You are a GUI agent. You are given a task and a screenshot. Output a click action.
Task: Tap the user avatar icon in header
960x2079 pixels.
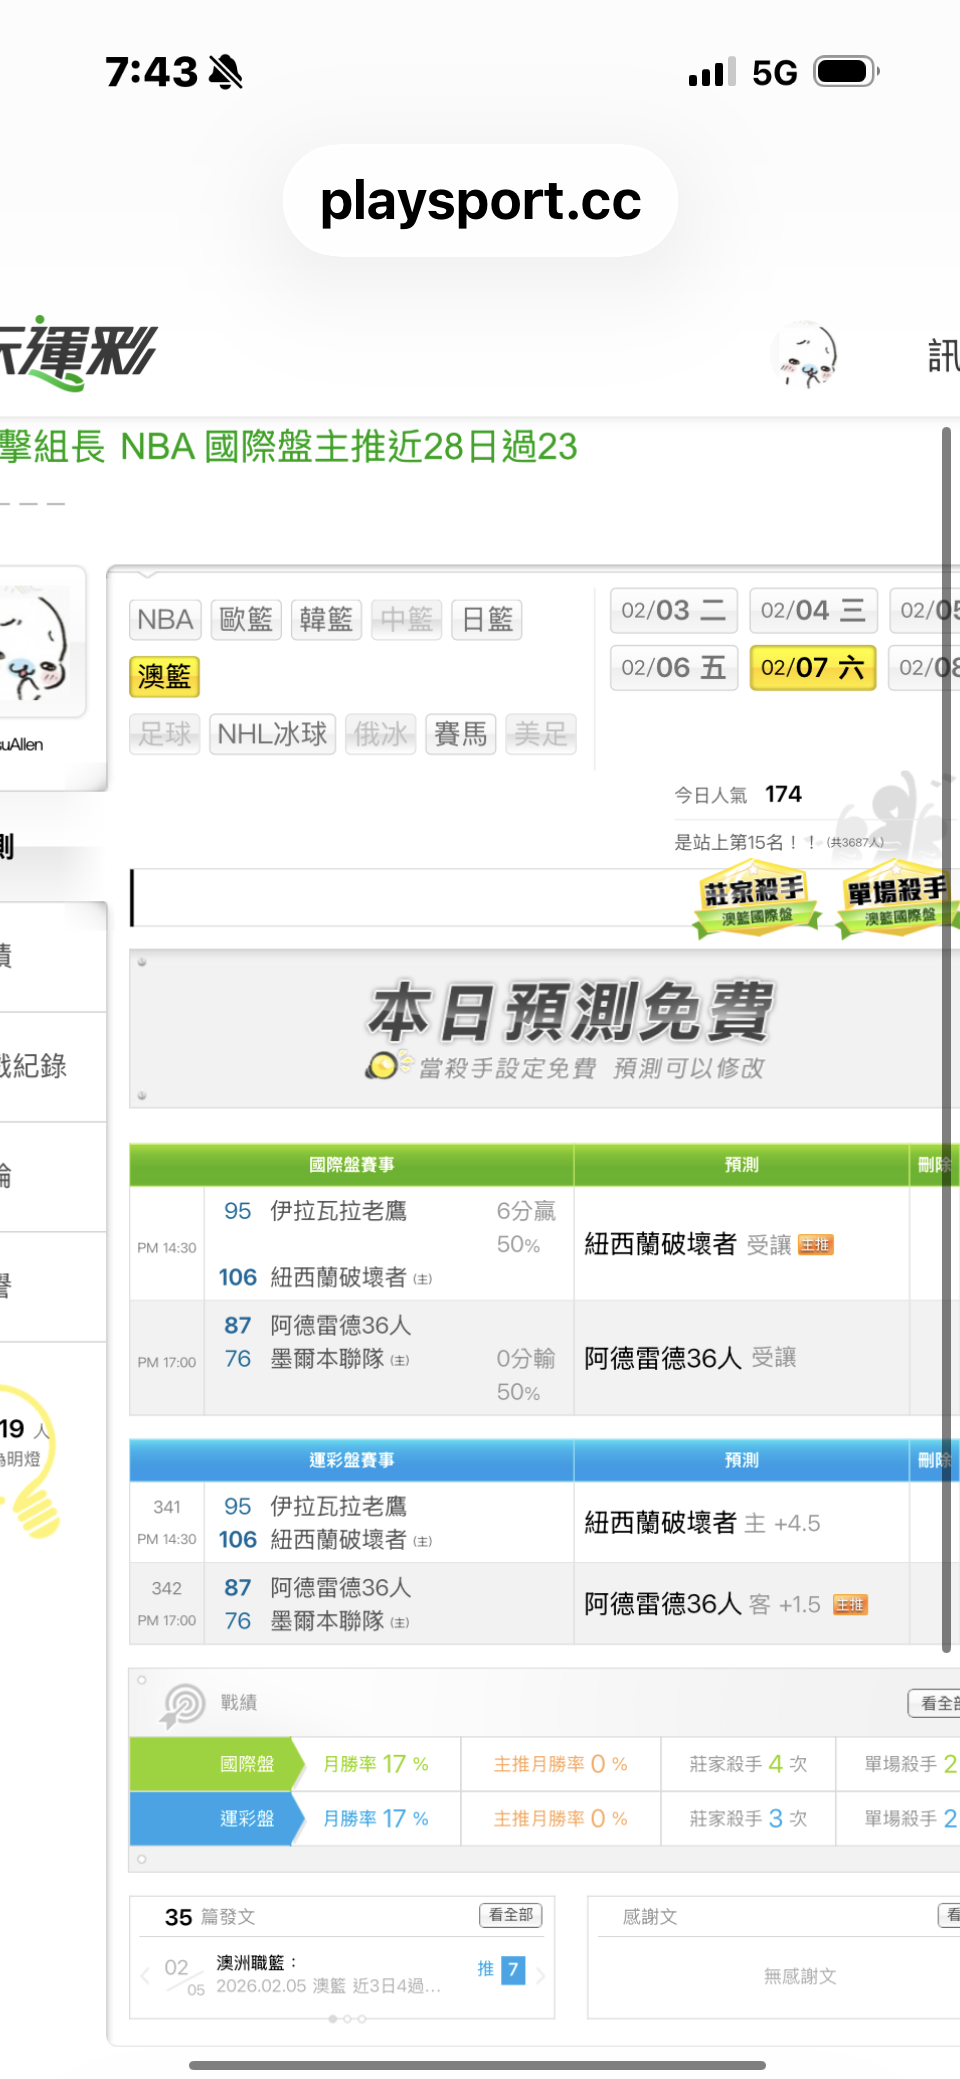click(x=805, y=355)
